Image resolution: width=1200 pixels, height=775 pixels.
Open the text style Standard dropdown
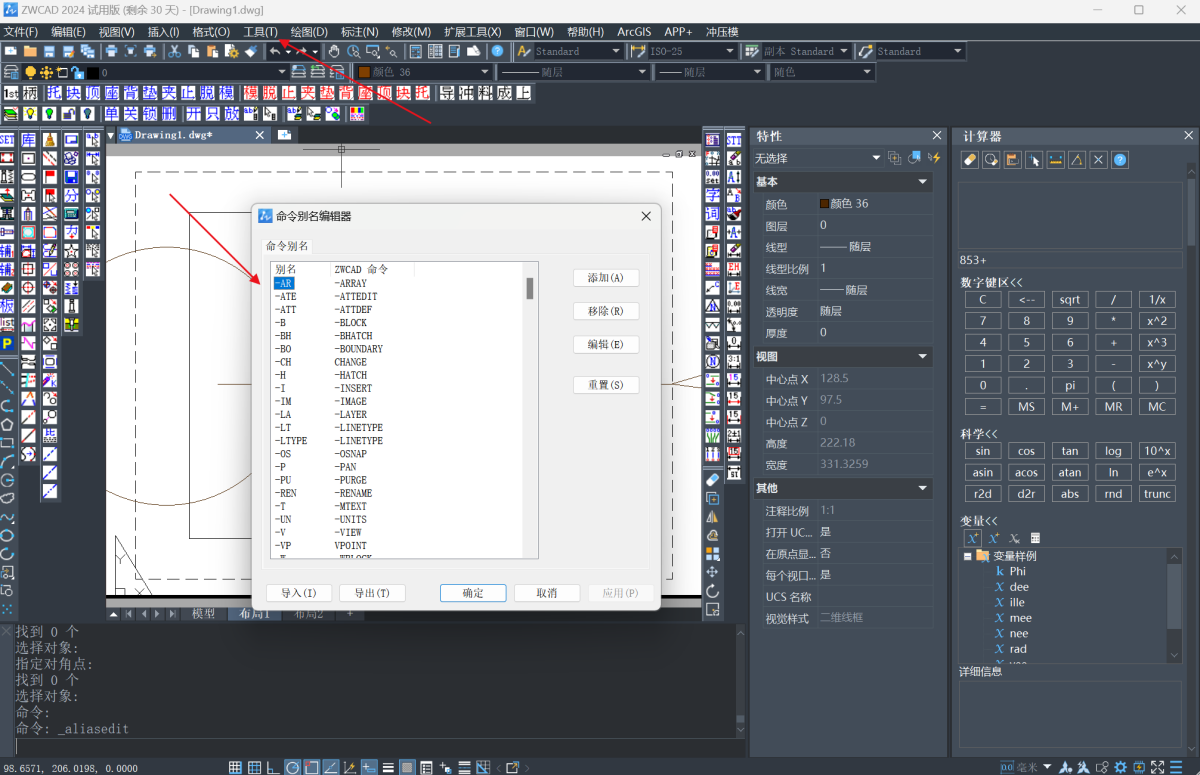tap(614, 51)
